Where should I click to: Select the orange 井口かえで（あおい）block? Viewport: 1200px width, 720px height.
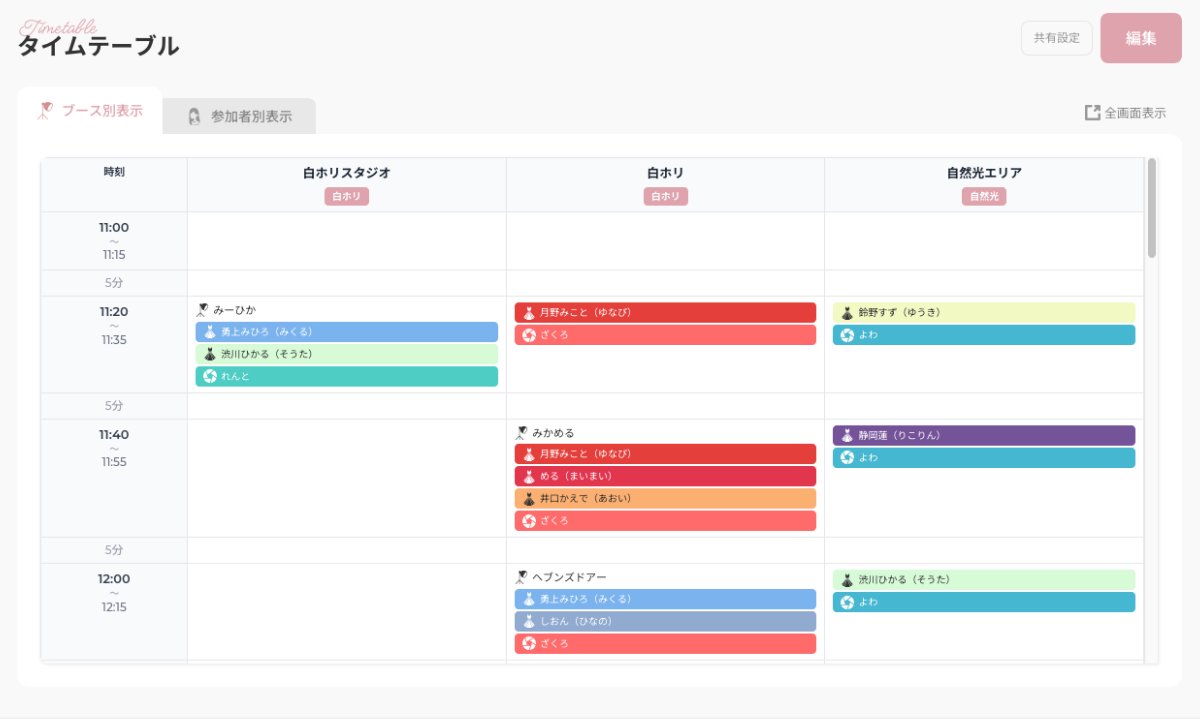click(x=665, y=498)
